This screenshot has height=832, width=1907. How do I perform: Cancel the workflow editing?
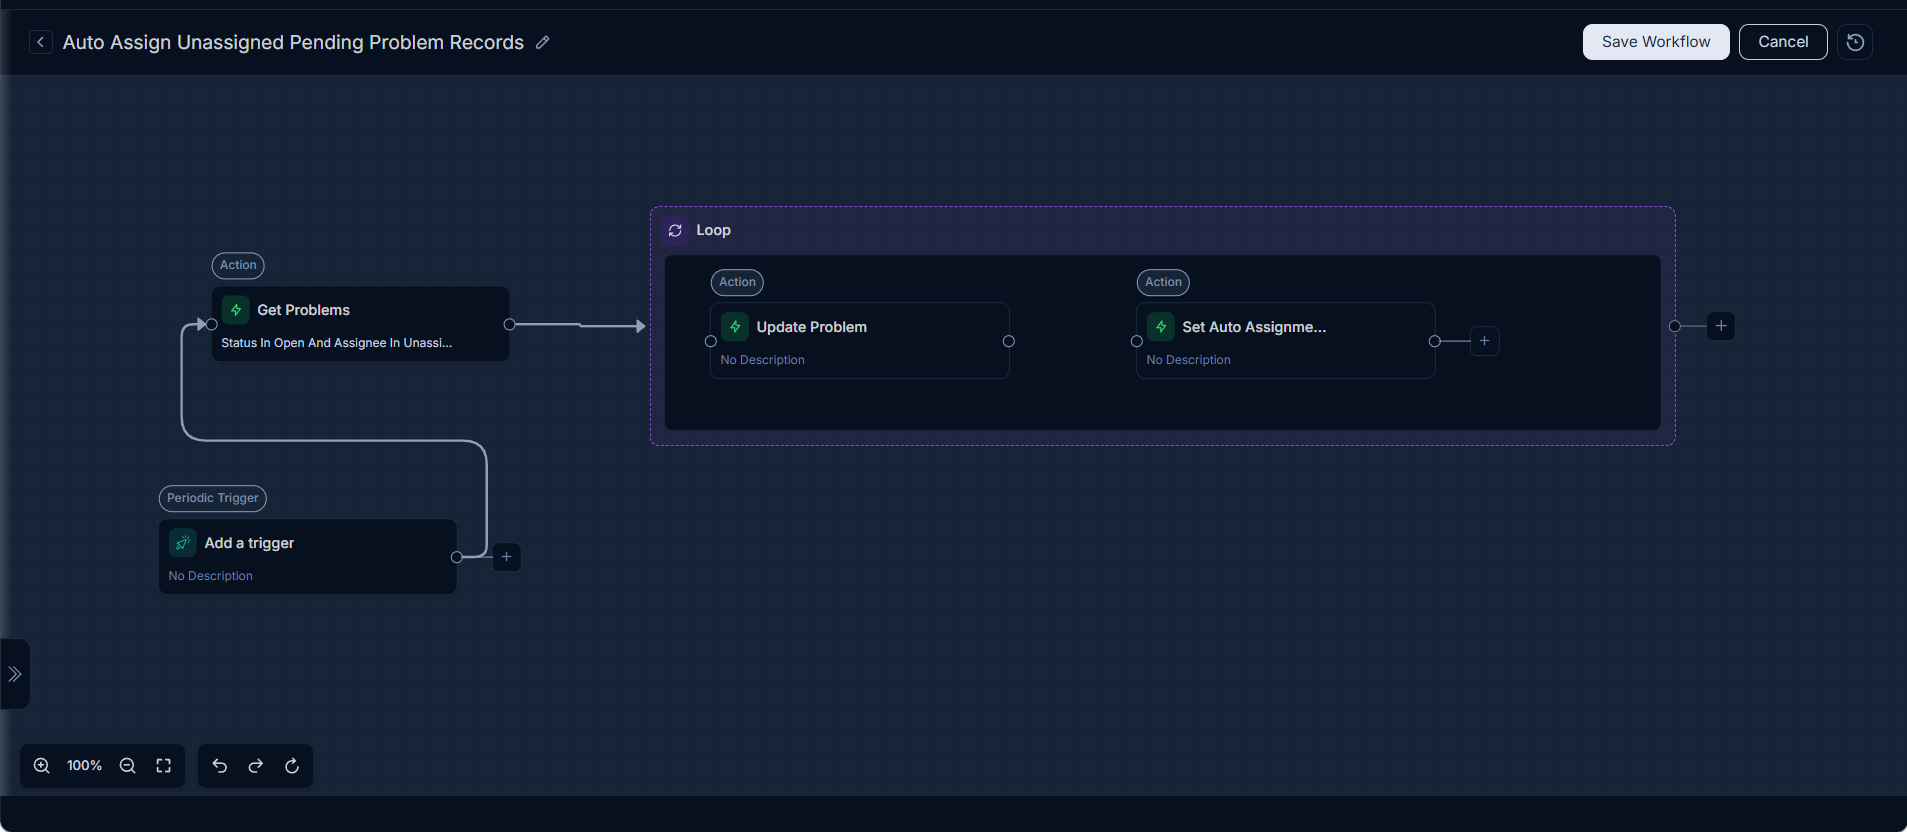pos(1783,42)
